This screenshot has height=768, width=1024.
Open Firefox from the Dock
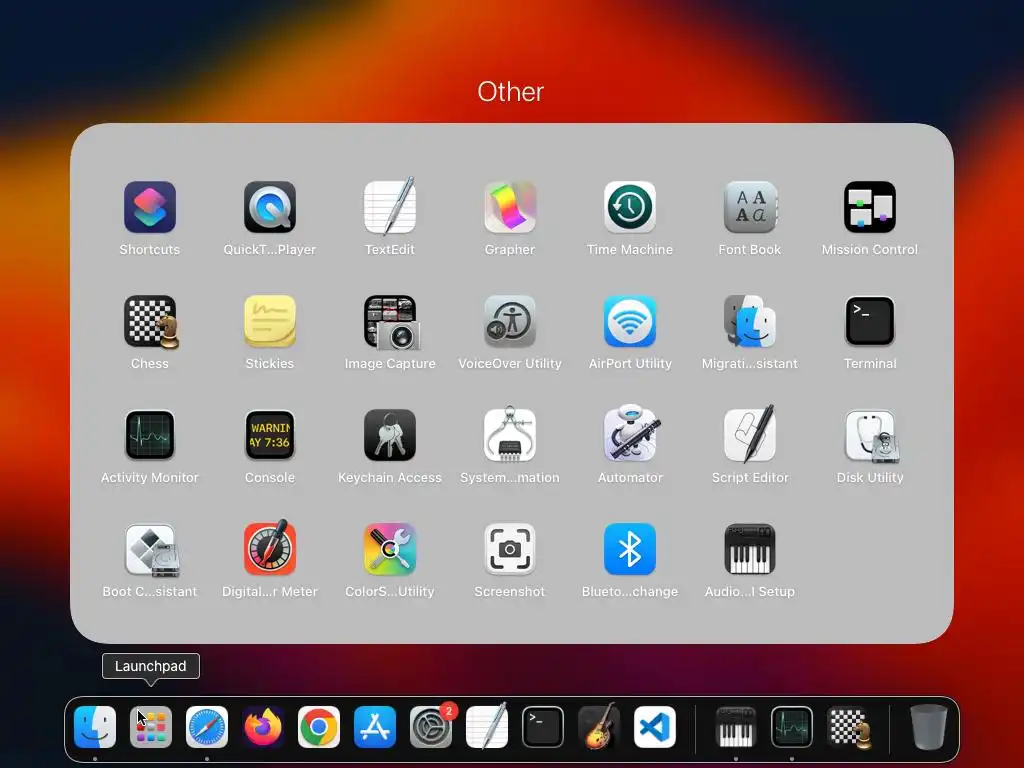point(263,727)
